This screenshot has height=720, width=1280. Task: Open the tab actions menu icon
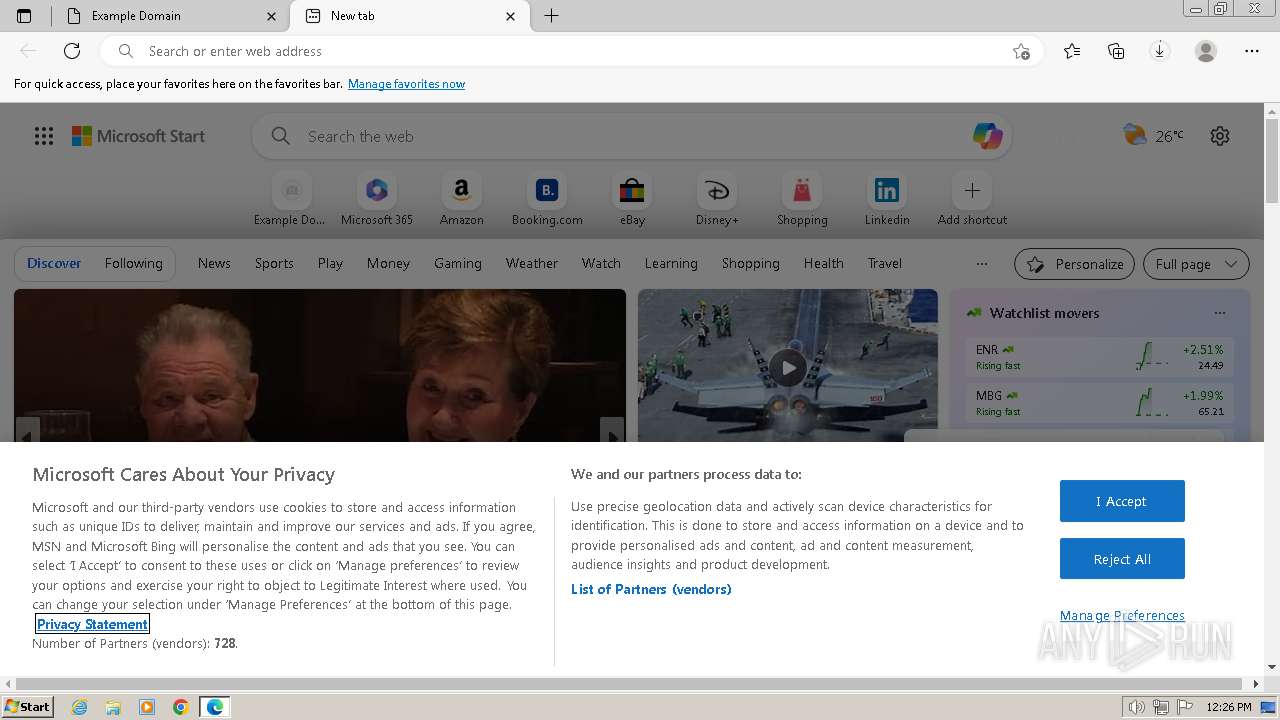pos(24,16)
